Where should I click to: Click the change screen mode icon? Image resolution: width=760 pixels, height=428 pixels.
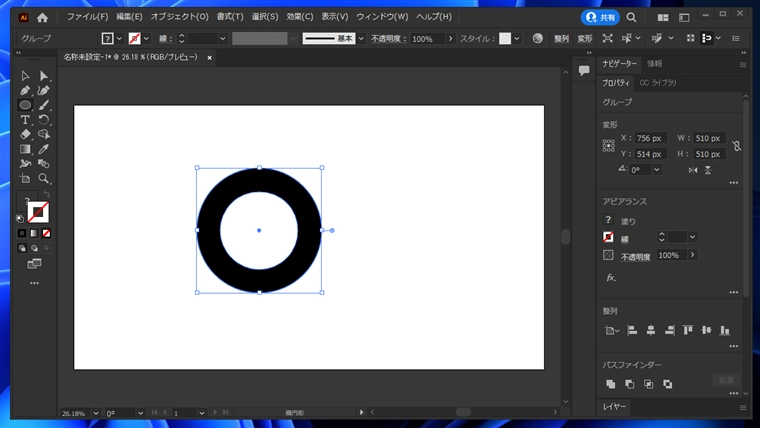(x=34, y=264)
